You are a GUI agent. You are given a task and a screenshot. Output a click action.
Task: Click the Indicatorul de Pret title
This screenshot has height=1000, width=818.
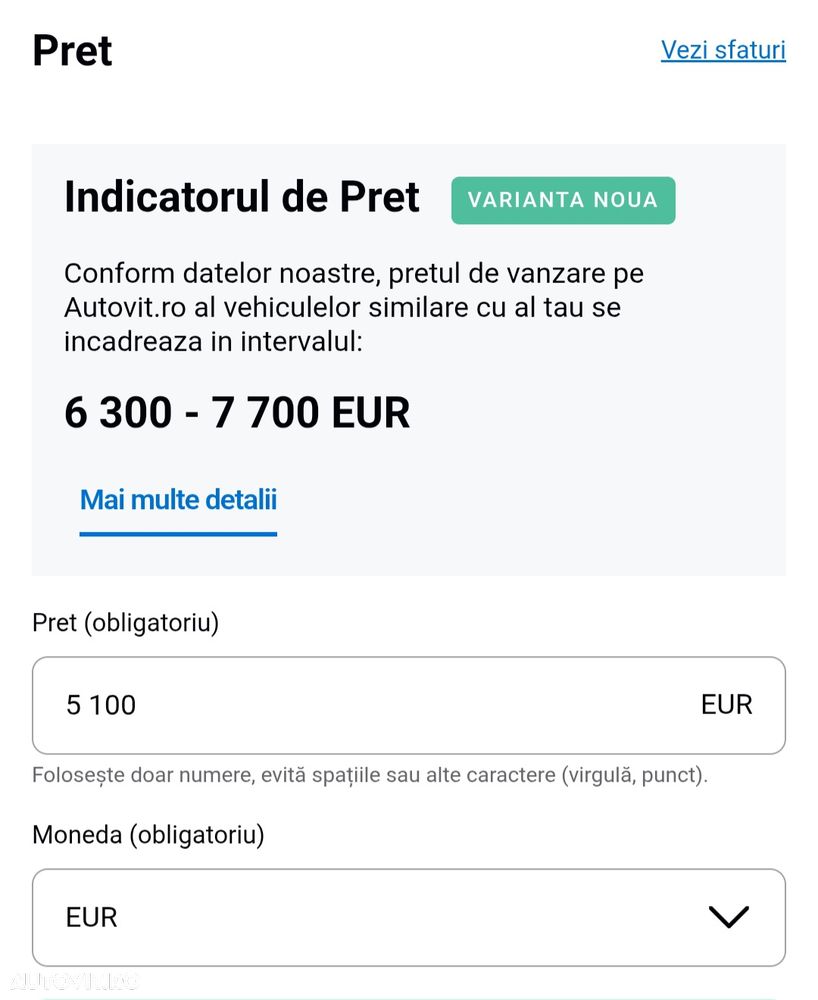point(242,197)
